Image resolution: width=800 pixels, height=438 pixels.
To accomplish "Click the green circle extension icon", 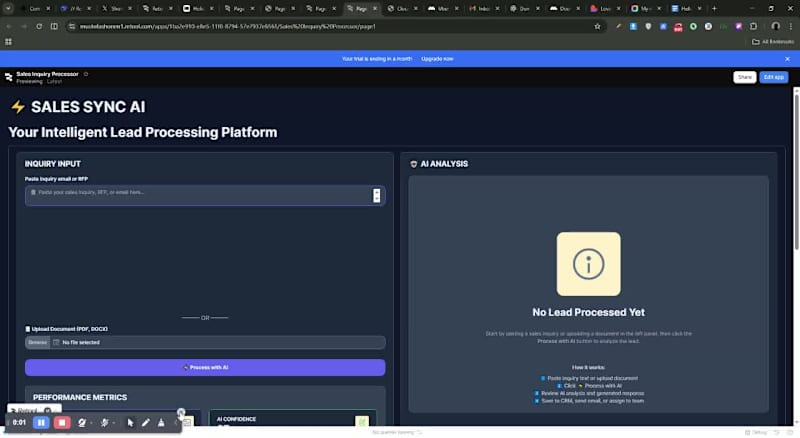I will [x=693, y=26].
